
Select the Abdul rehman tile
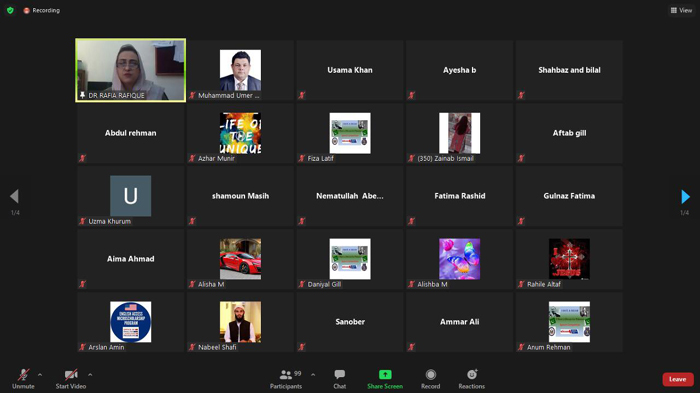(130, 133)
